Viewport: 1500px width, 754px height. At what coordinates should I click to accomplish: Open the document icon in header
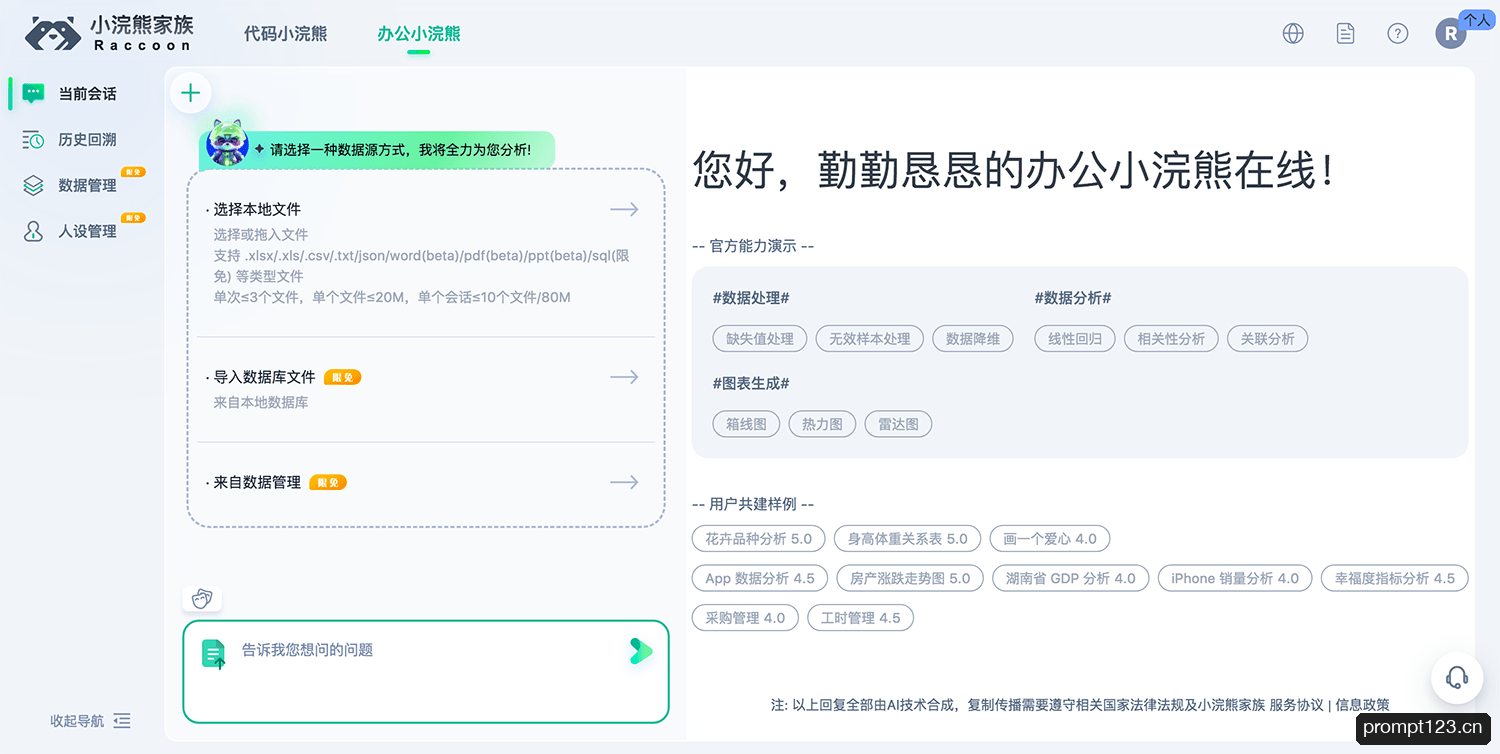coord(1346,33)
